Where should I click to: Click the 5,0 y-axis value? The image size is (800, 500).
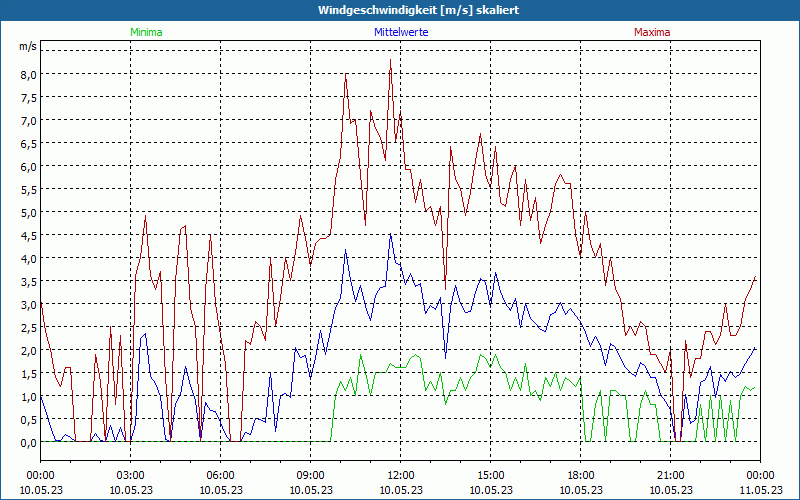tap(29, 212)
